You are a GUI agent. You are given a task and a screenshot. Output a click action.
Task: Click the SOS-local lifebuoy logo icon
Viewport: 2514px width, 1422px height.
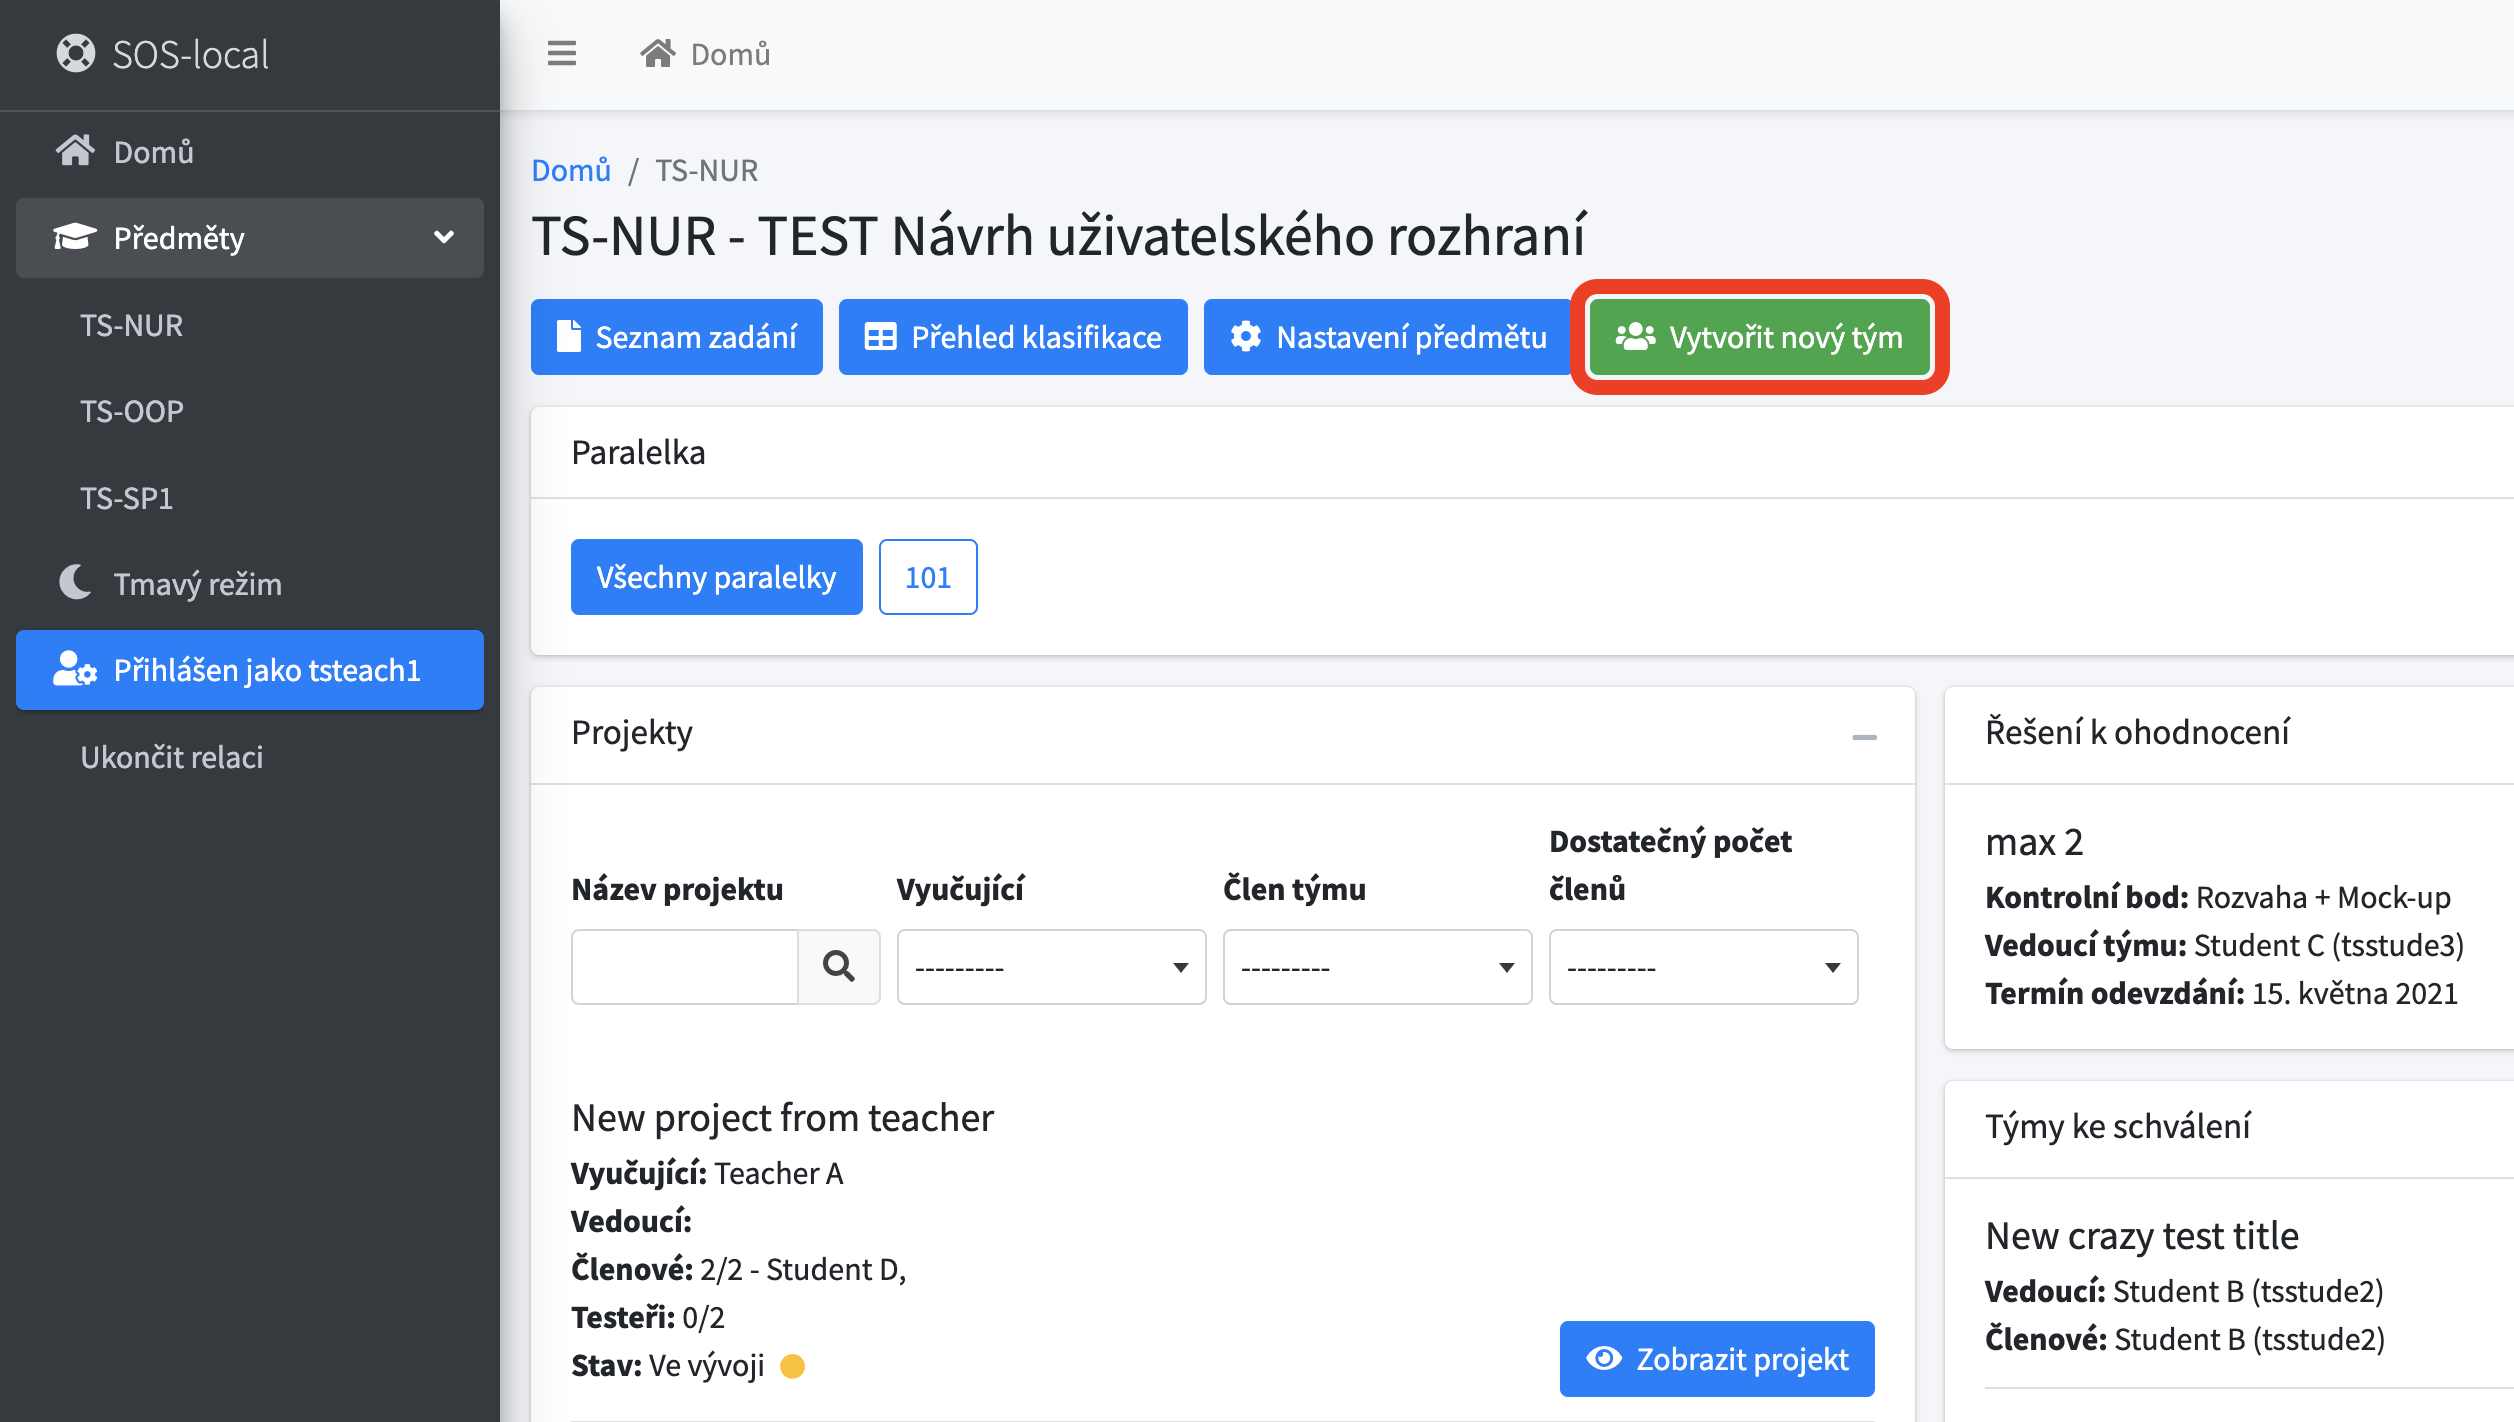(x=76, y=54)
